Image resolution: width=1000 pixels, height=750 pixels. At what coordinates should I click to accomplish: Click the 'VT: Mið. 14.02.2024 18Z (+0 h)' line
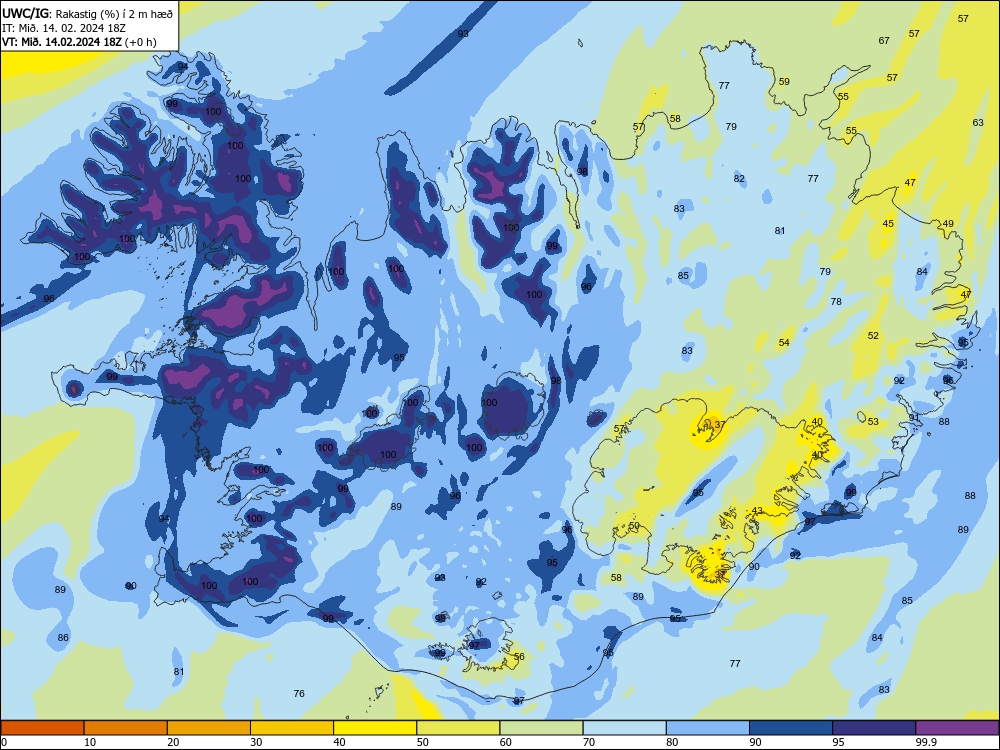(79, 42)
